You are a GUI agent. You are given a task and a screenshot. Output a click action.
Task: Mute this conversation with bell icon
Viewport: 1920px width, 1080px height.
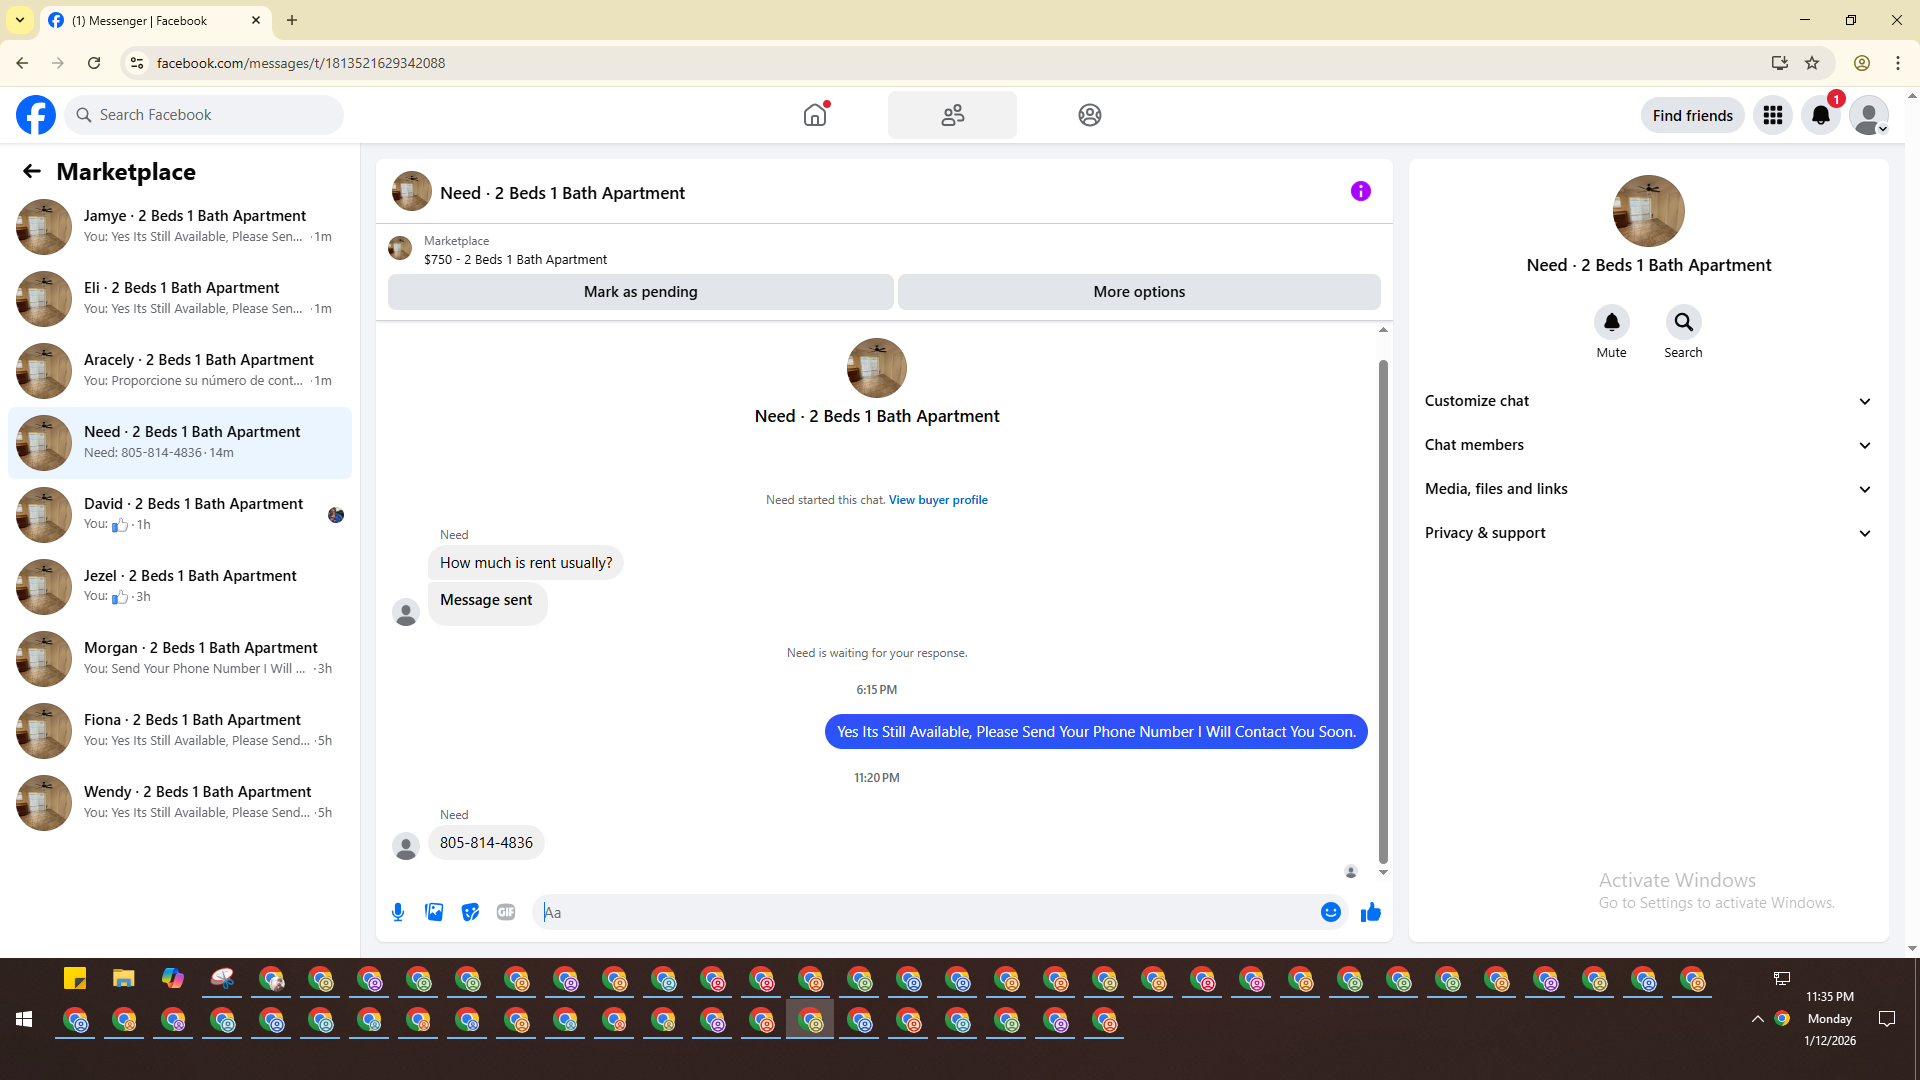[1611, 322]
